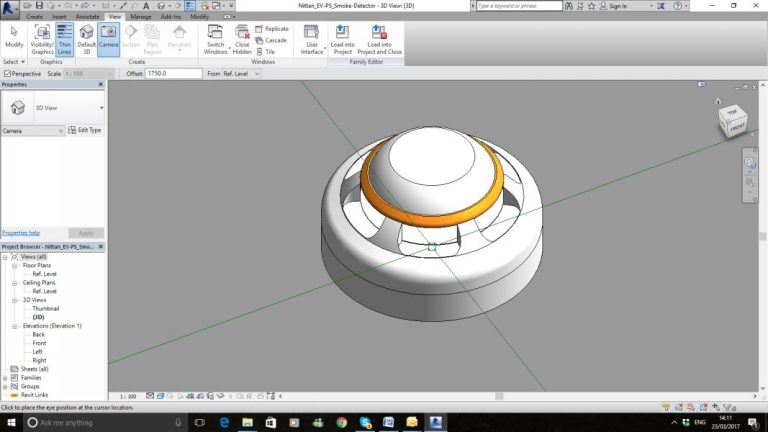Open the Default 3D view
Viewport: 768px width, 432px height.
pyautogui.click(x=87, y=37)
